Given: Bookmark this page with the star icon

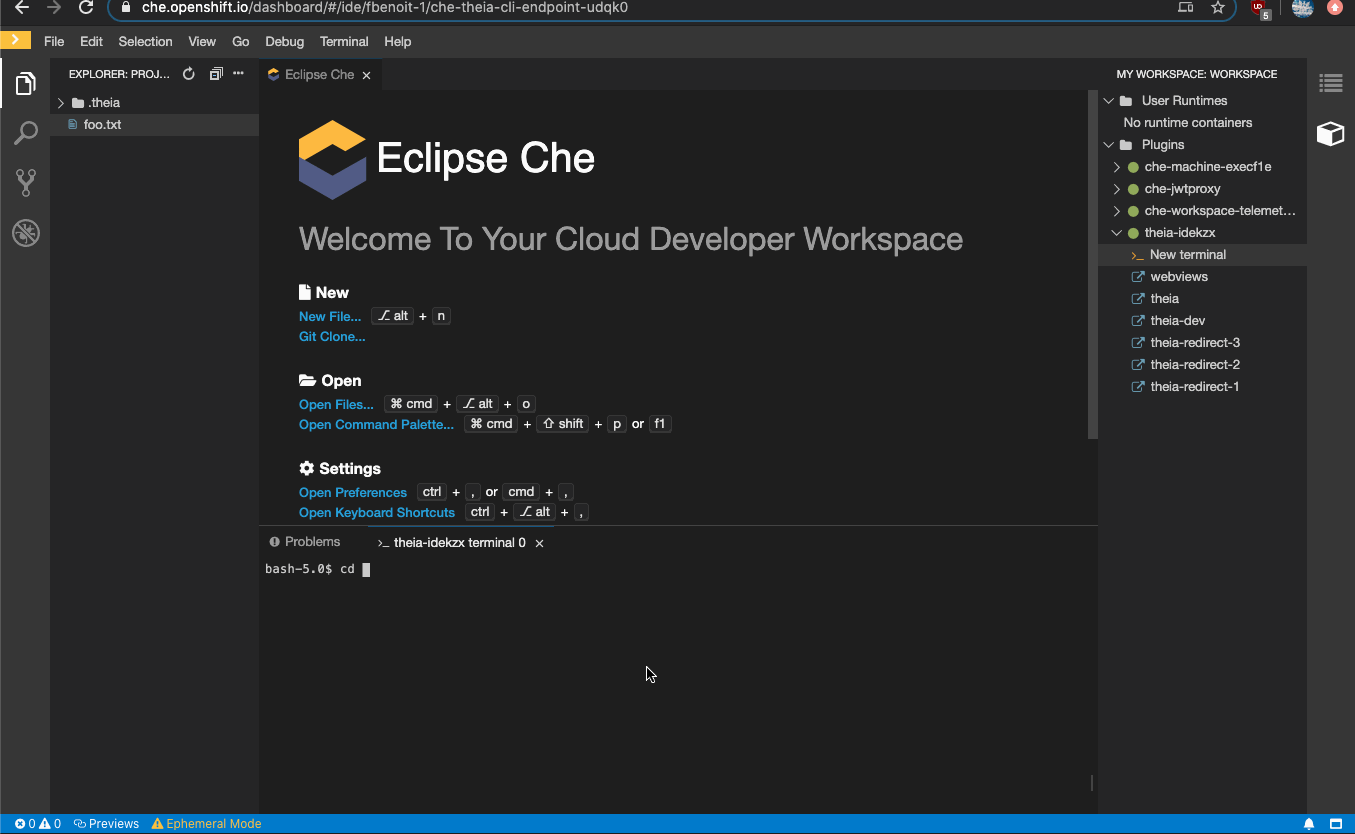Looking at the screenshot, I should [x=1218, y=8].
